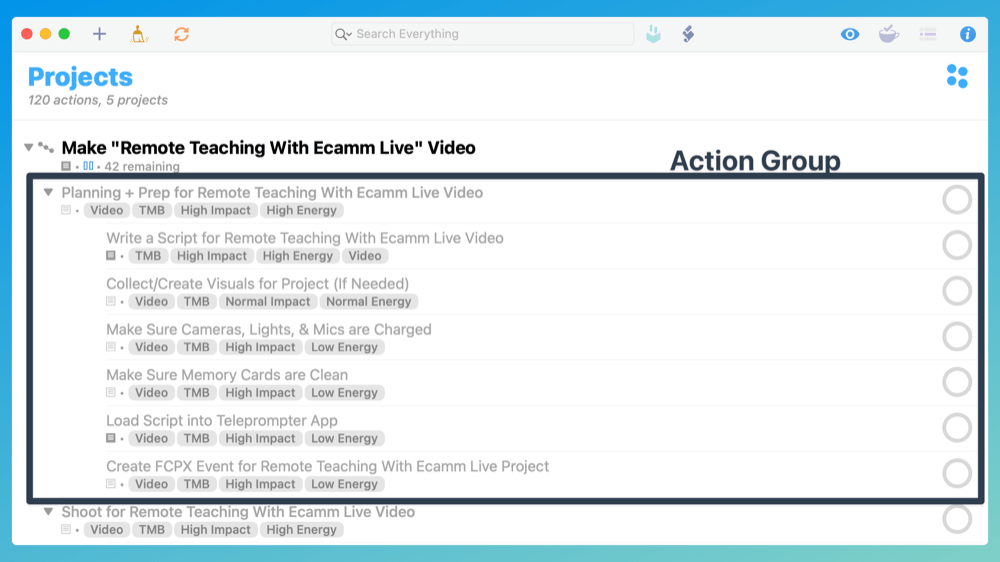
Task: Click the project note icon by 42 remaining
Action: click(66, 166)
